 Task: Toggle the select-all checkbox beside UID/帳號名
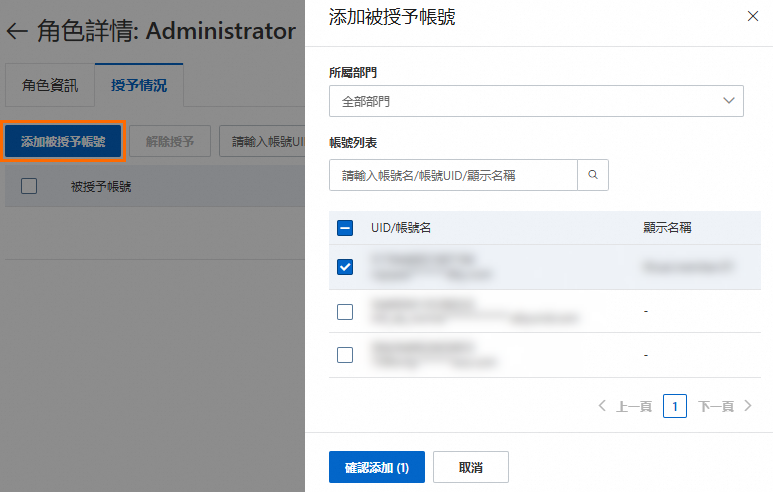(345, 228)
